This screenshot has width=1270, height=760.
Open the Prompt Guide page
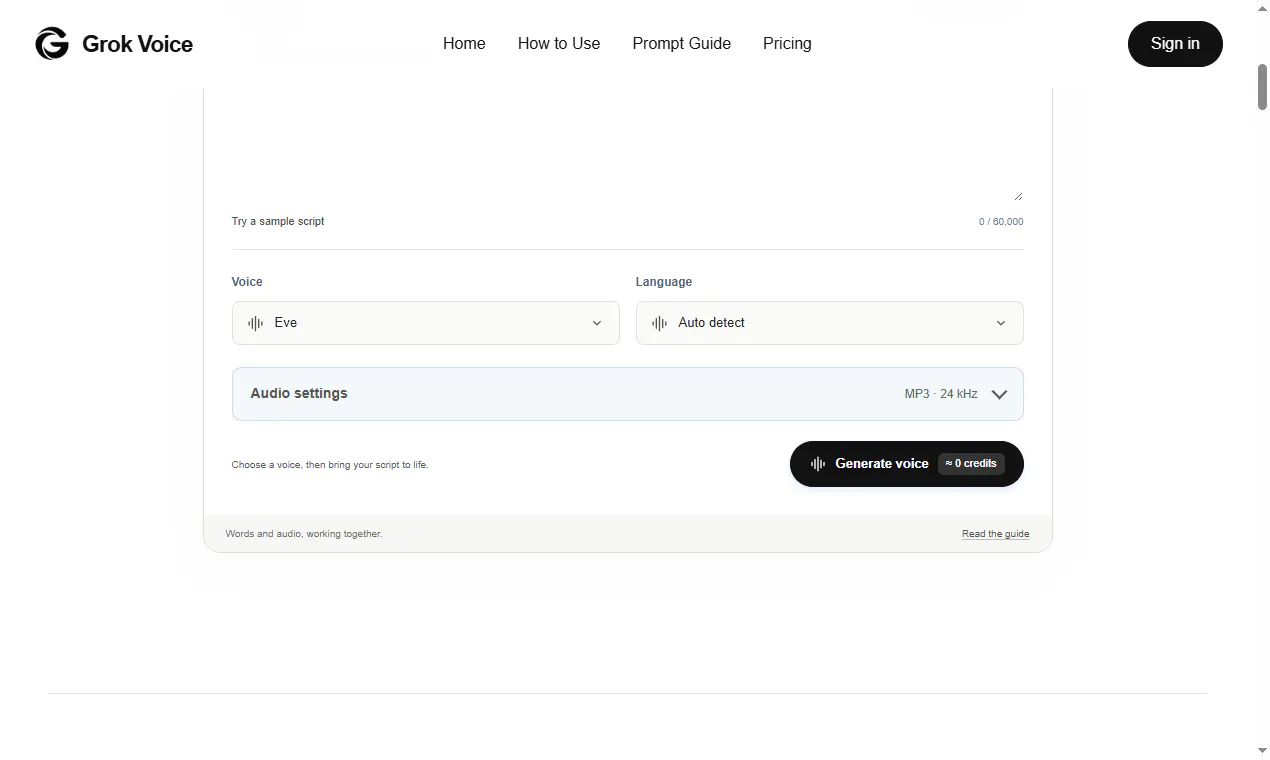(682, 44)
